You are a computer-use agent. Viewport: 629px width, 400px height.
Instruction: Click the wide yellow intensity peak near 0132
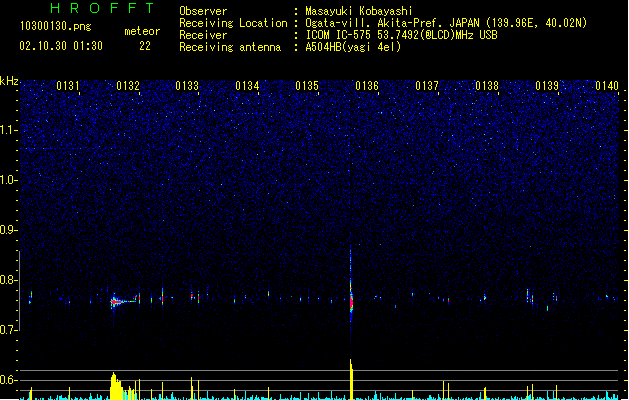click(116, 387)
